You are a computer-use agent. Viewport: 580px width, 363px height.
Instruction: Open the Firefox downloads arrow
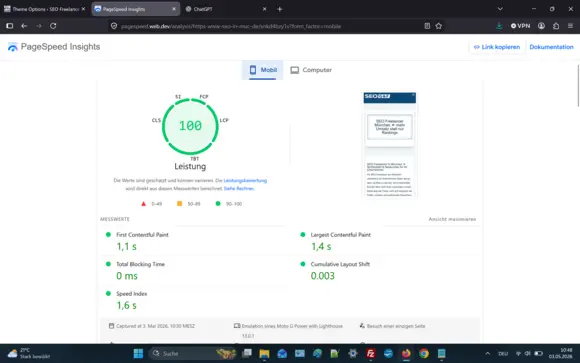point(499,26)
